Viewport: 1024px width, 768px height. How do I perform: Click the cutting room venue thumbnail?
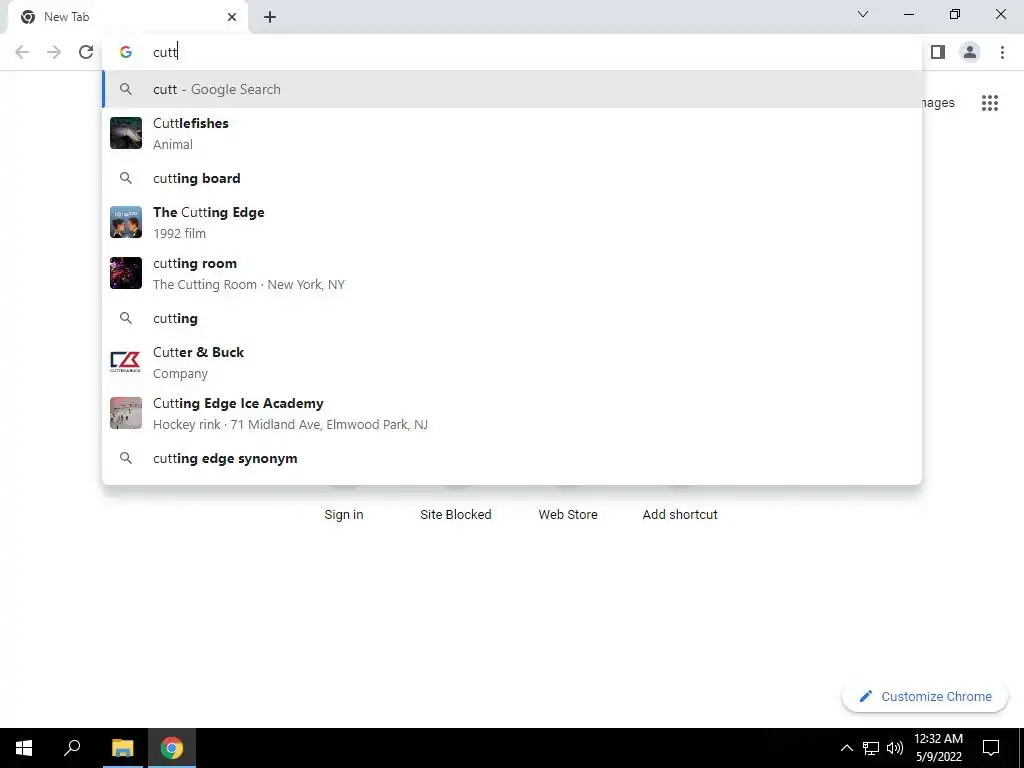[x=126, y=273]
